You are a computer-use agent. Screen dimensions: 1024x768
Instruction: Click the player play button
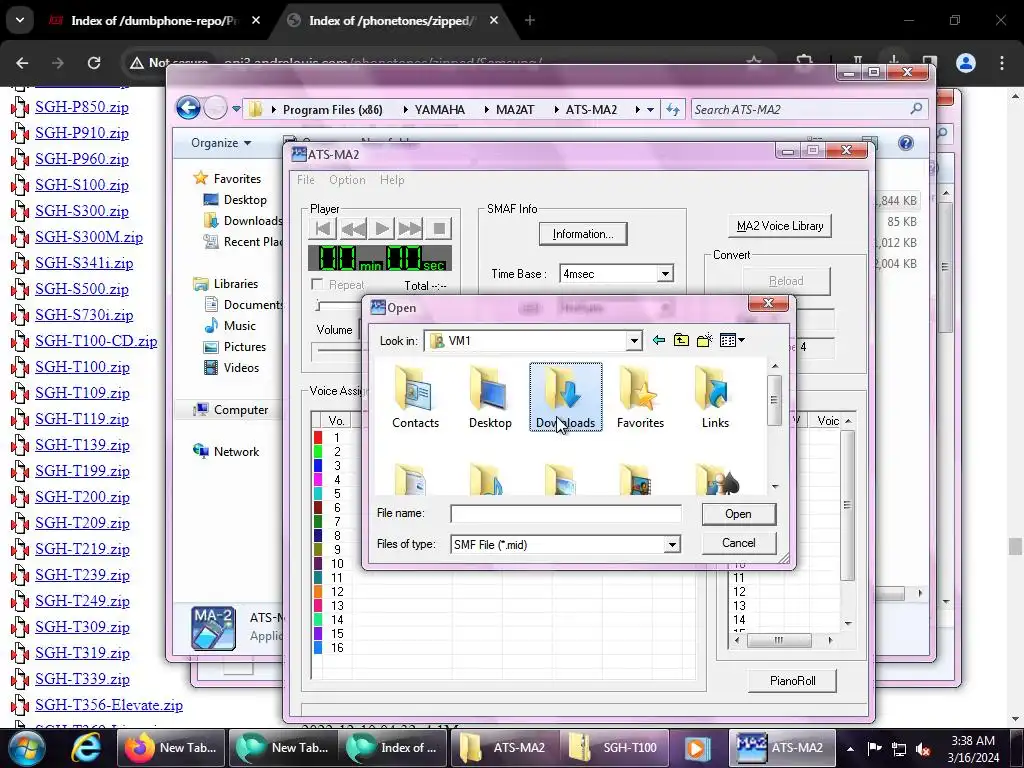pos(381,229)
